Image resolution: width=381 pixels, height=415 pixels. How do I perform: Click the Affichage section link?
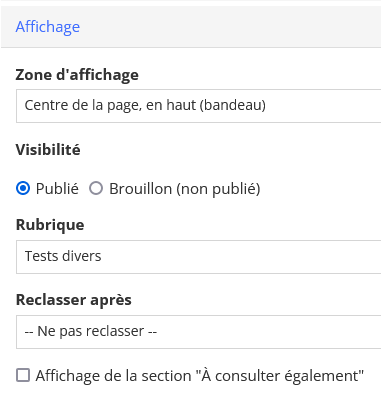point(48,27)
